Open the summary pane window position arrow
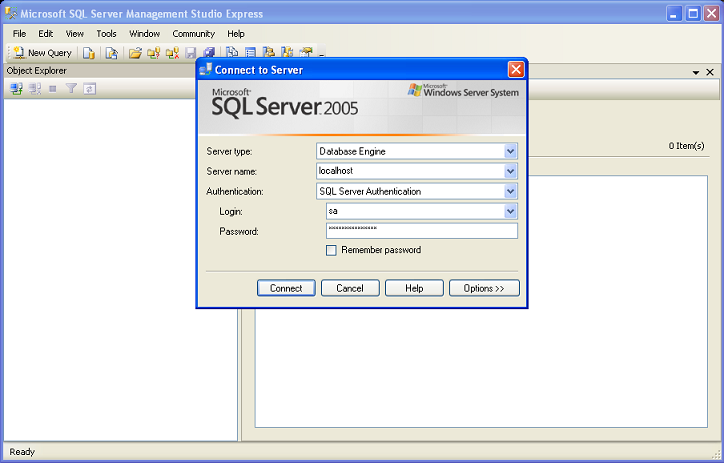The height and width of the screenshot is (463, 724). click(696, 72)
